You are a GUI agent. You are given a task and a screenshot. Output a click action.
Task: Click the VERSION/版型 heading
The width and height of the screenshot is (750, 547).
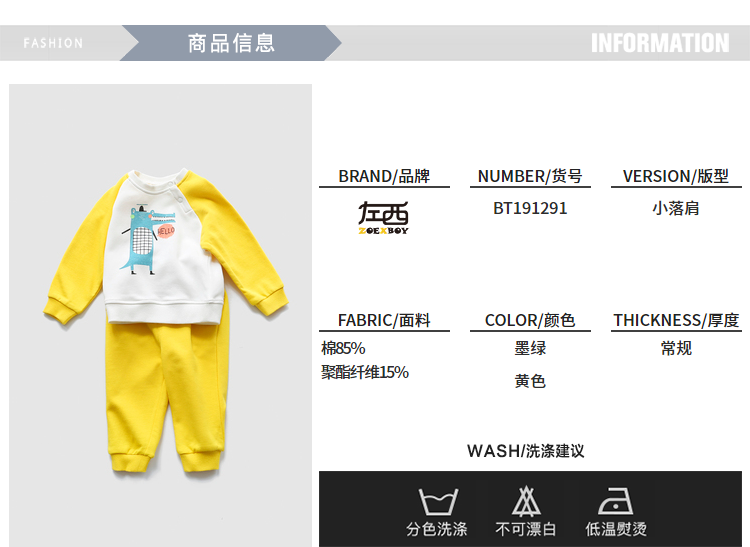coord(675,176)
